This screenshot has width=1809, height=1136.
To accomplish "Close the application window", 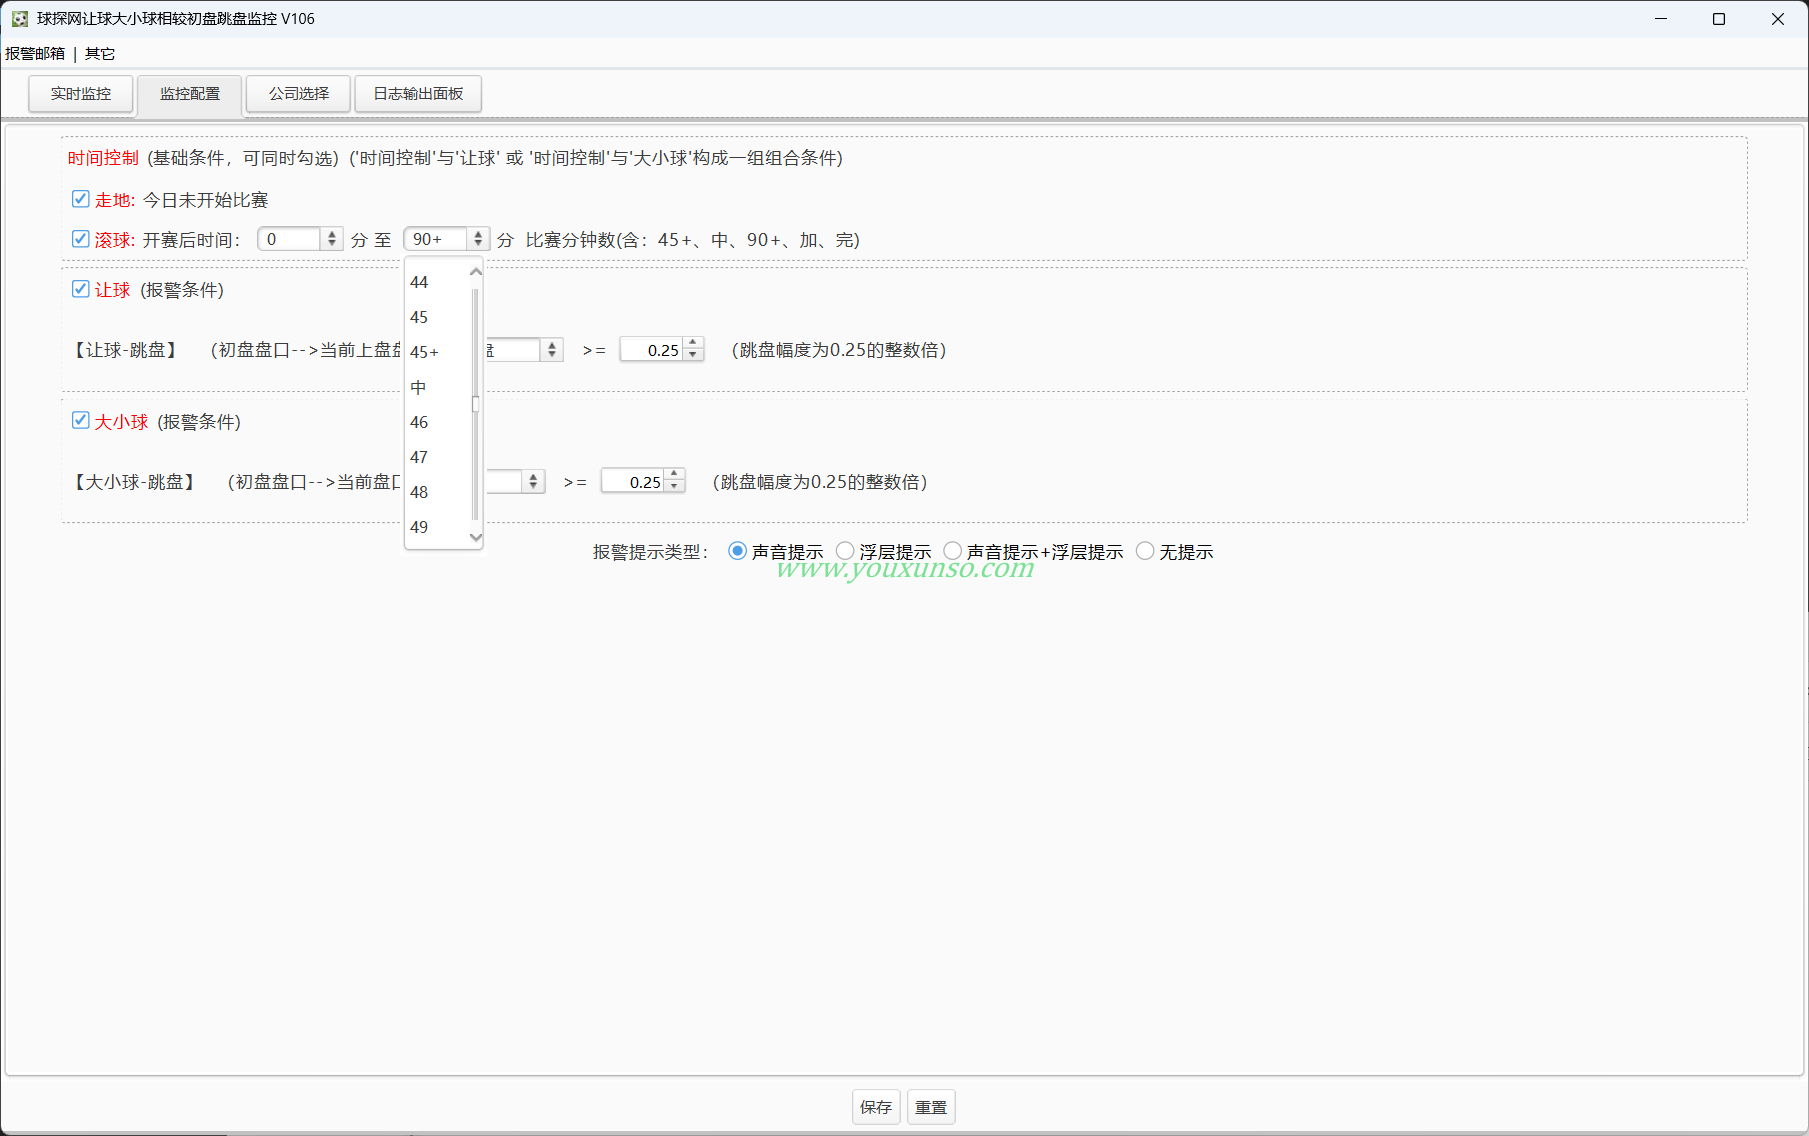I will click(1778, 19).
